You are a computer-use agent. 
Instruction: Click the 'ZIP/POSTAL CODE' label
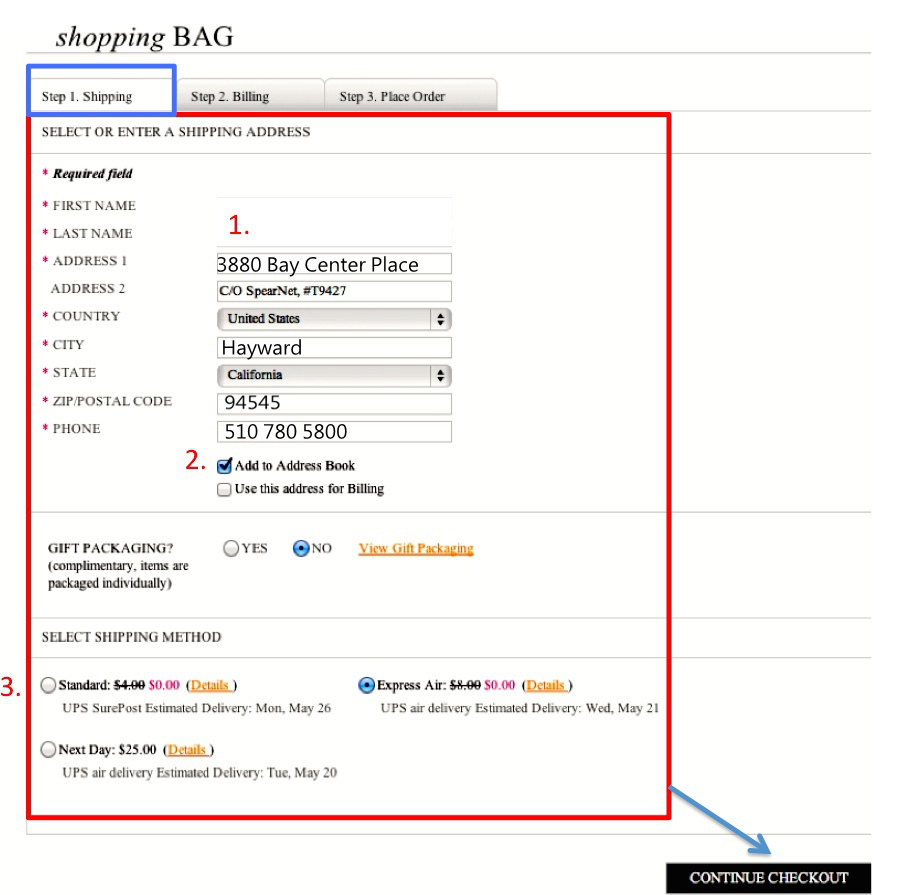click(112, 401)
